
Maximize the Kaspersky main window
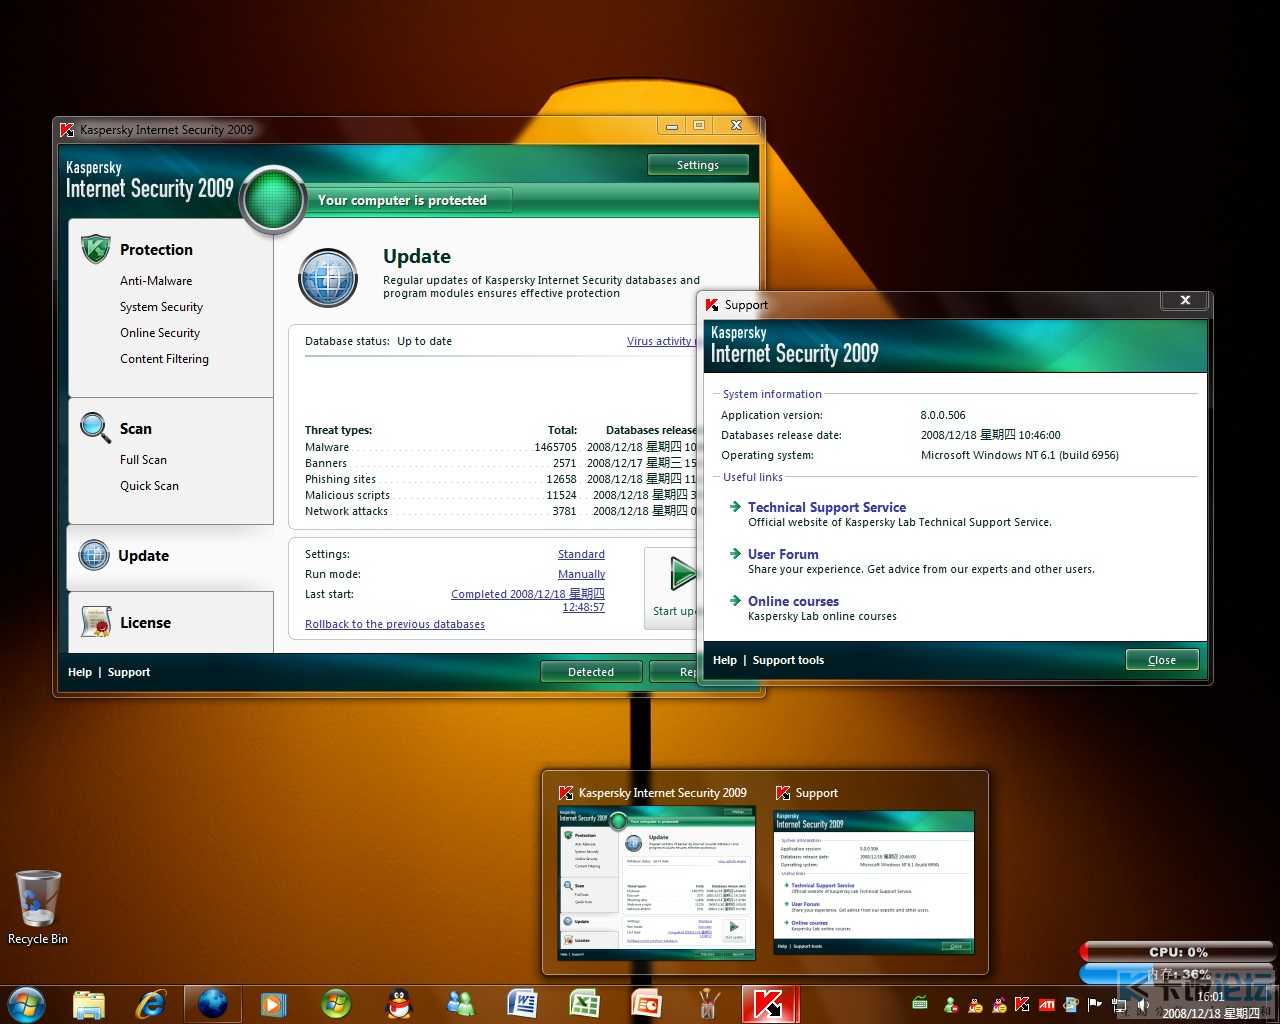click(x=699, y=126)
